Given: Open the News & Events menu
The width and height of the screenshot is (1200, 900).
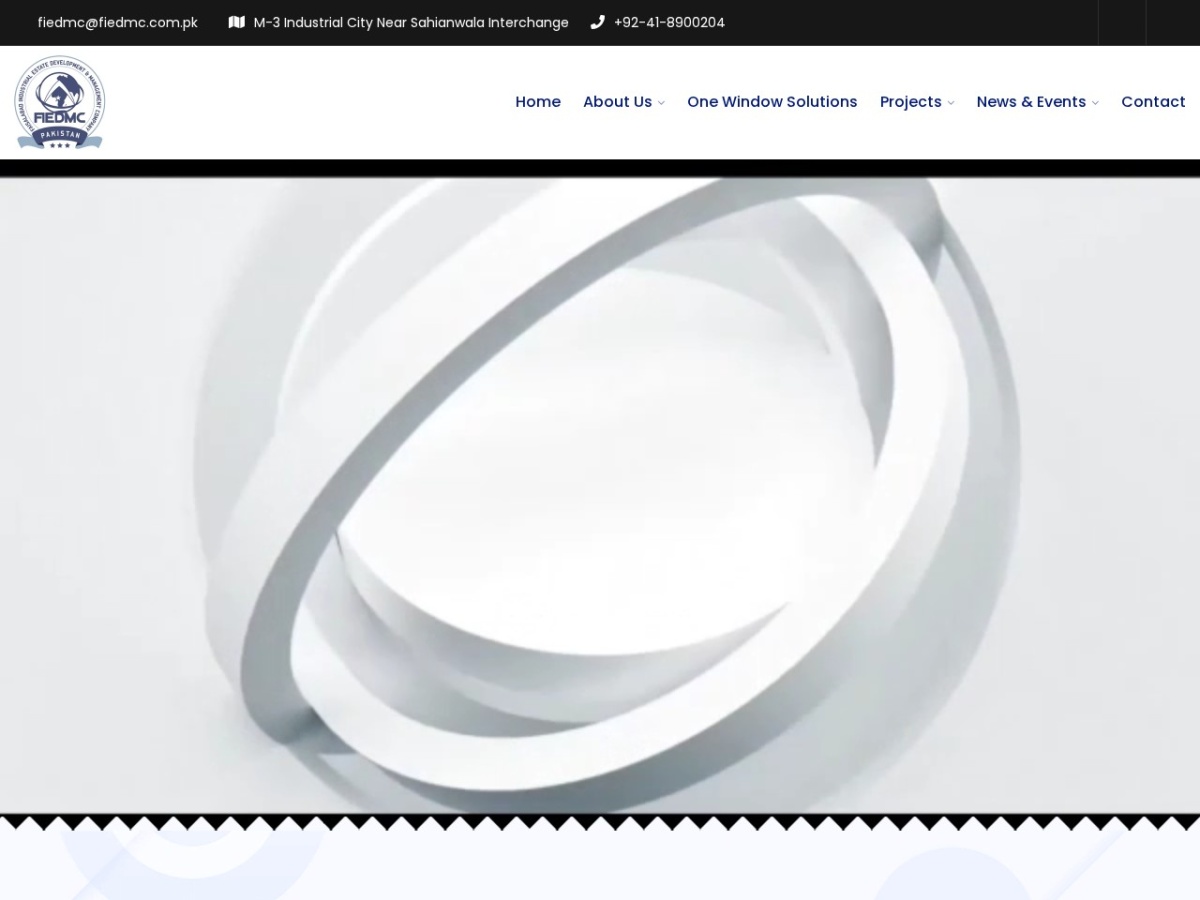Looking at the screenshot, I should coord(1031,102).
